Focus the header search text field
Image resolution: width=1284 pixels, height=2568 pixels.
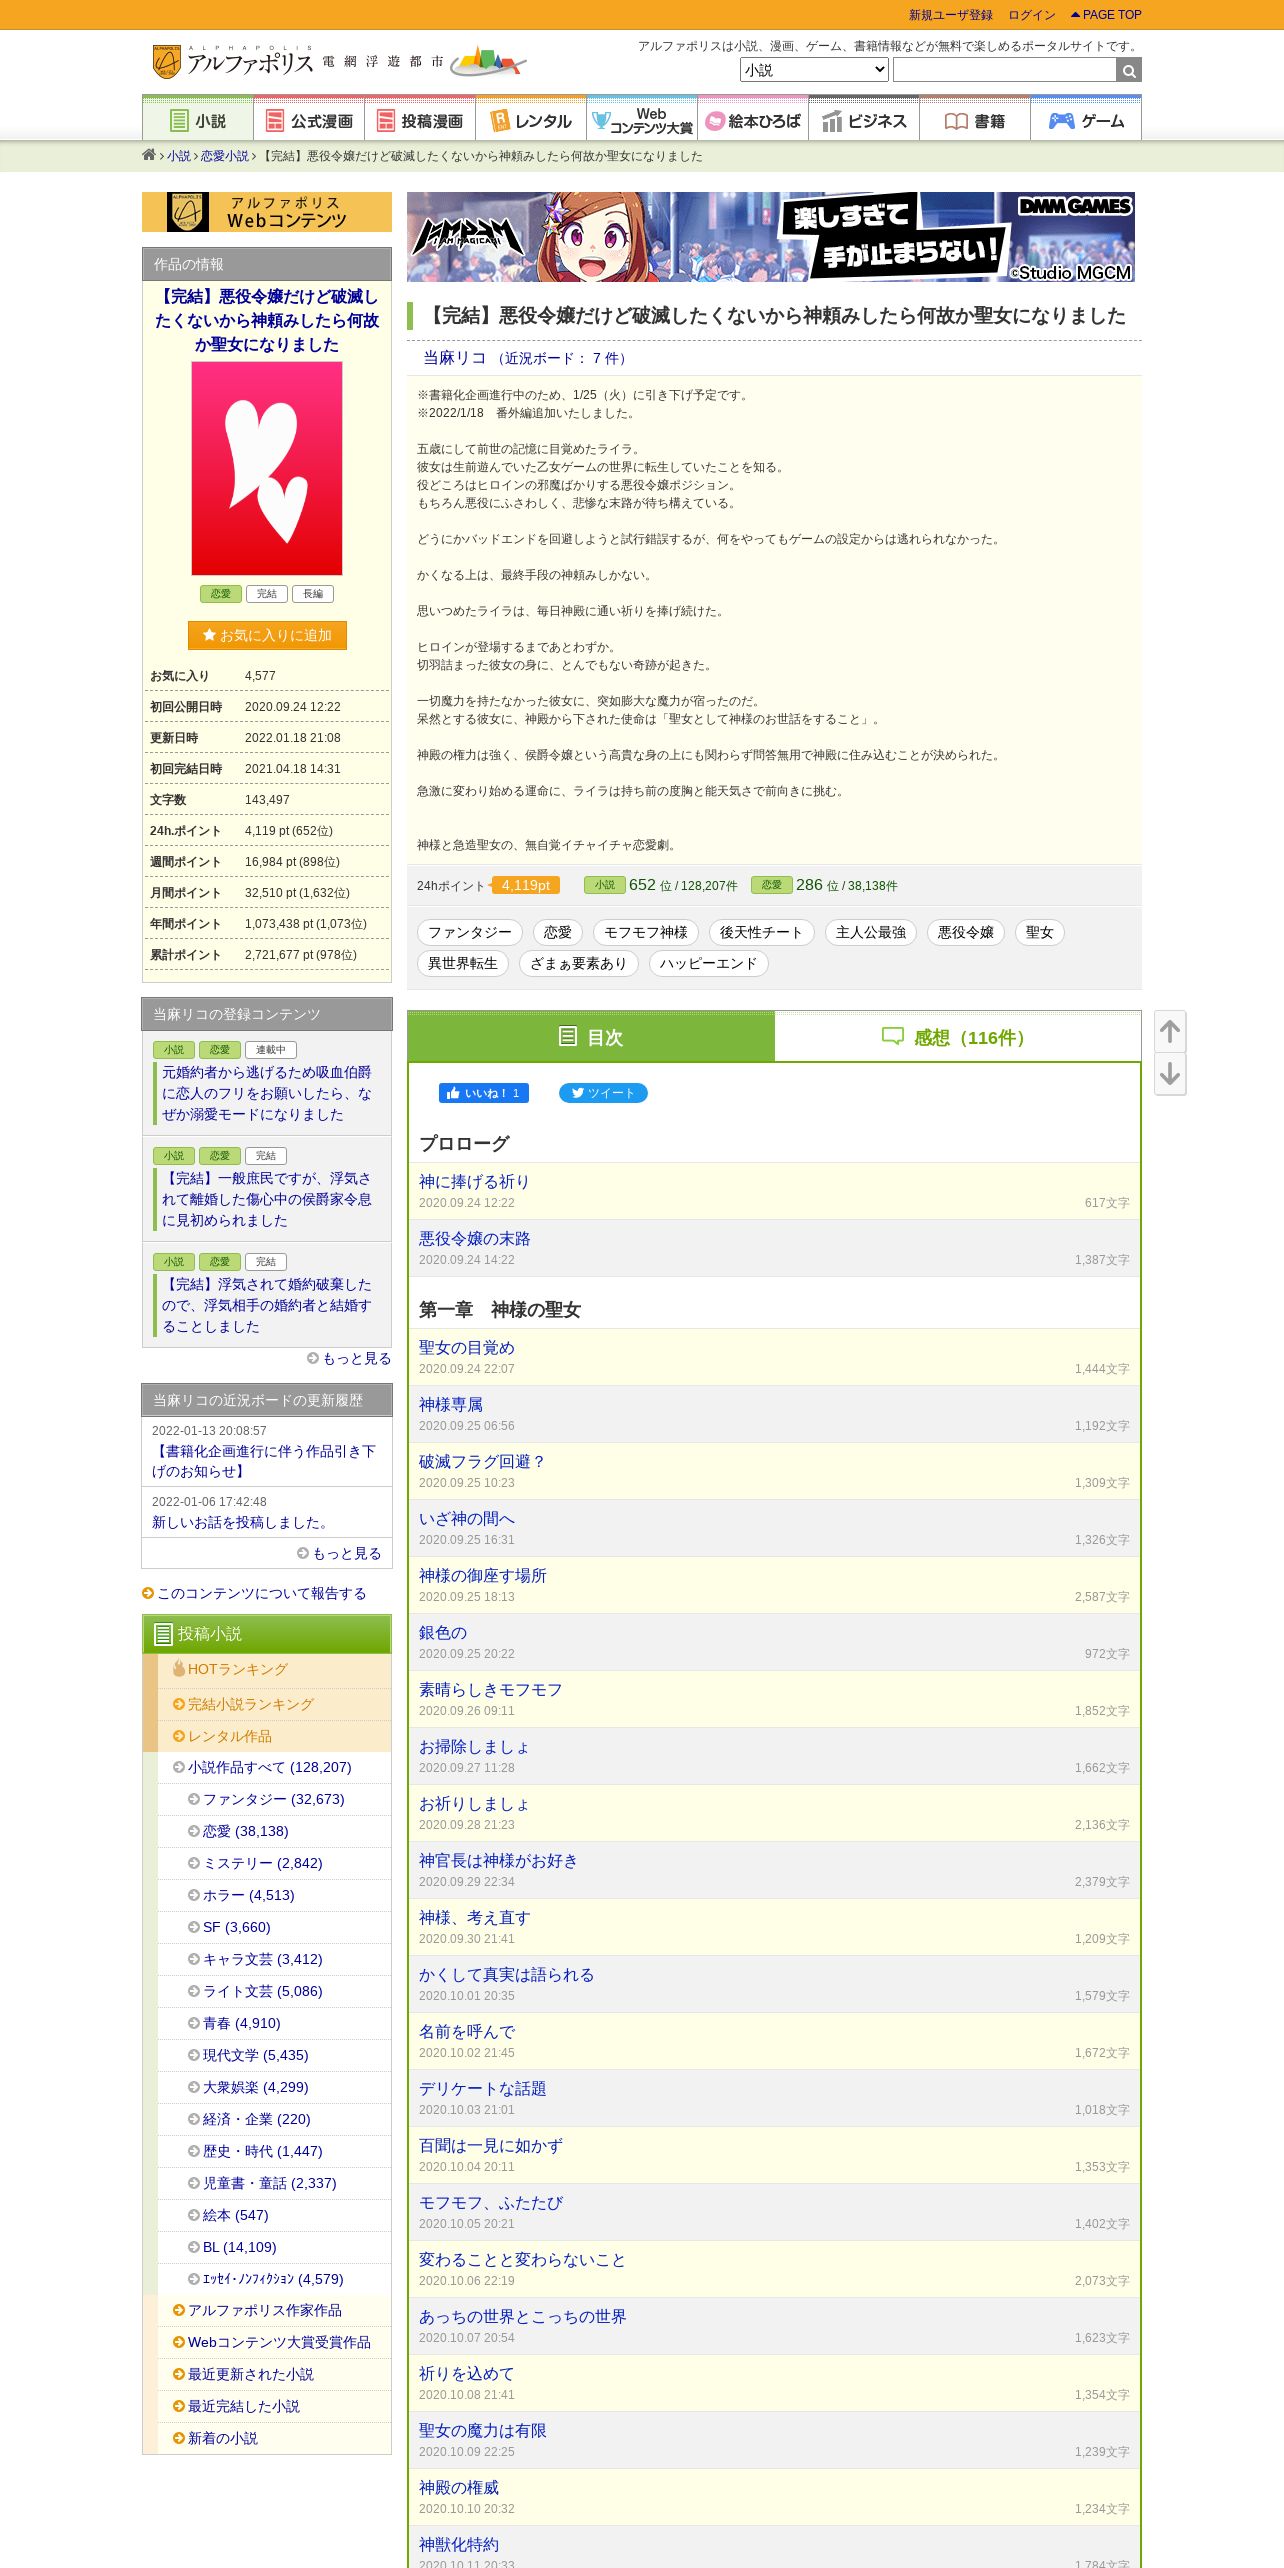1004,70
